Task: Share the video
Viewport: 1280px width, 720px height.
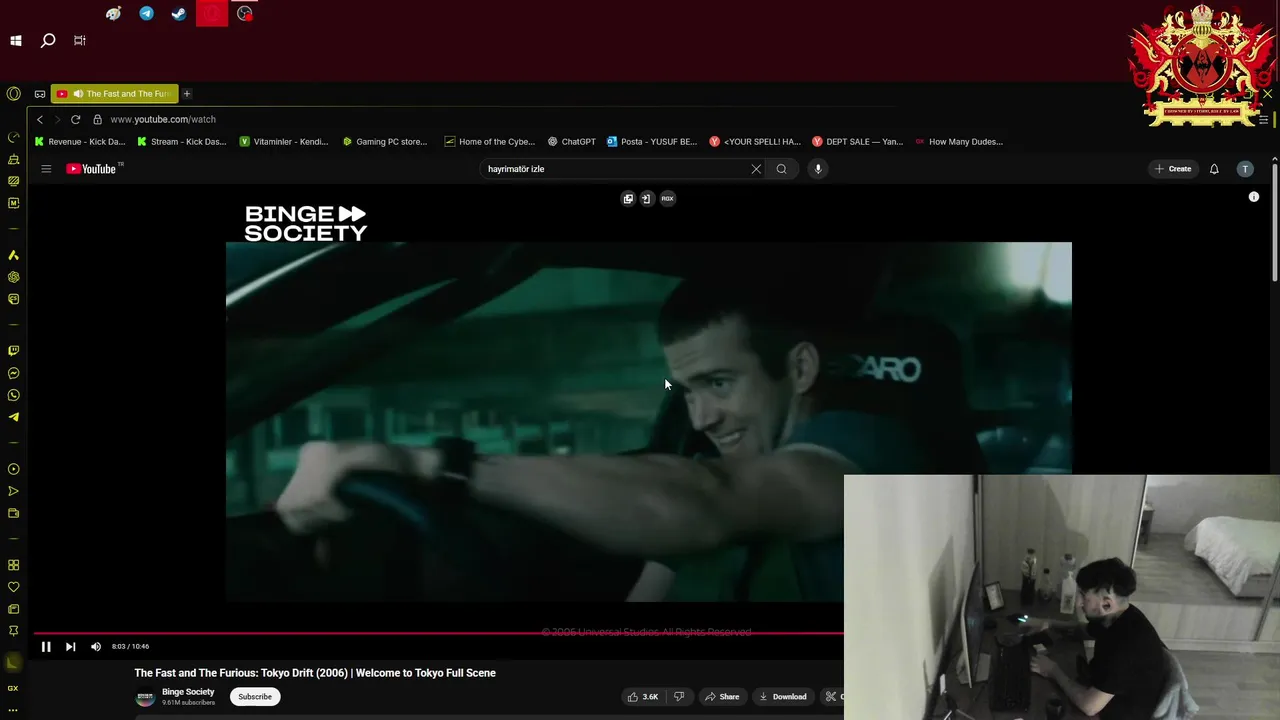Action: click(x=722, y=697)
